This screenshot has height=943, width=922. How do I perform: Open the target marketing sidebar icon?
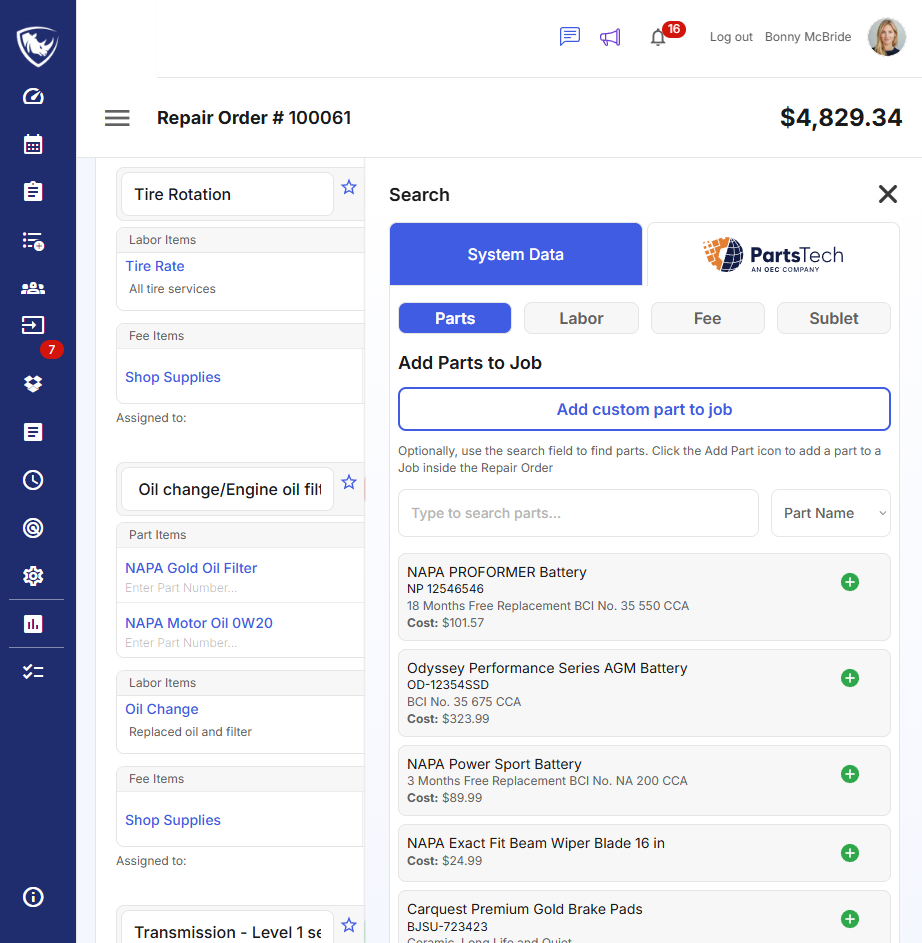33,528
